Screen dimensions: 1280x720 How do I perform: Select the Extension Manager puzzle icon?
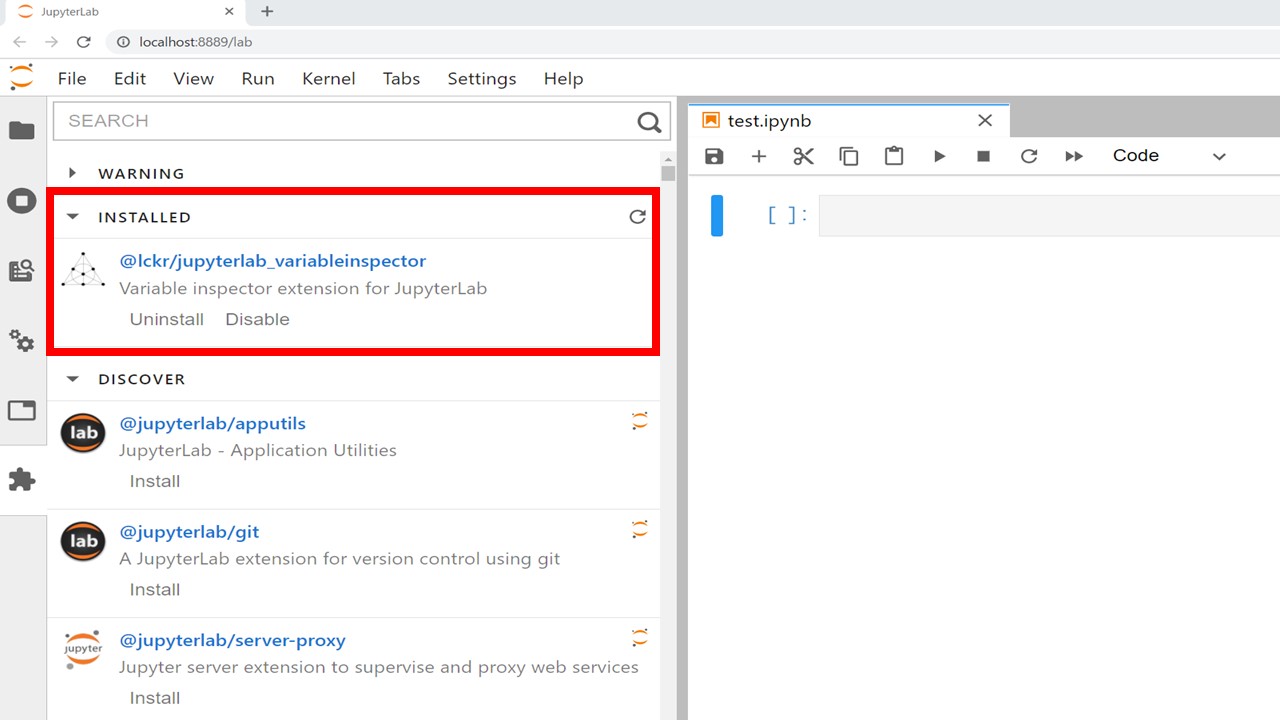pos(22,480)
